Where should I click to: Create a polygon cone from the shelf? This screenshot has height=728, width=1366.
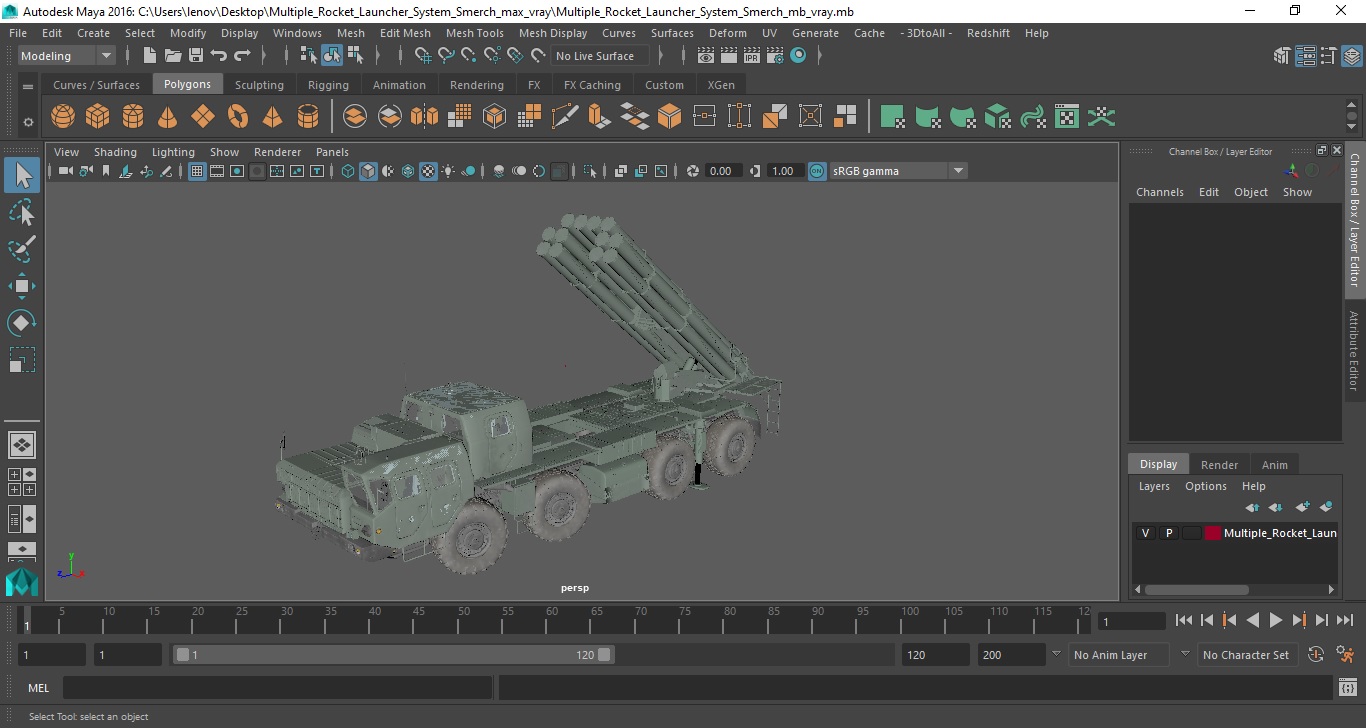click(168, 117)
